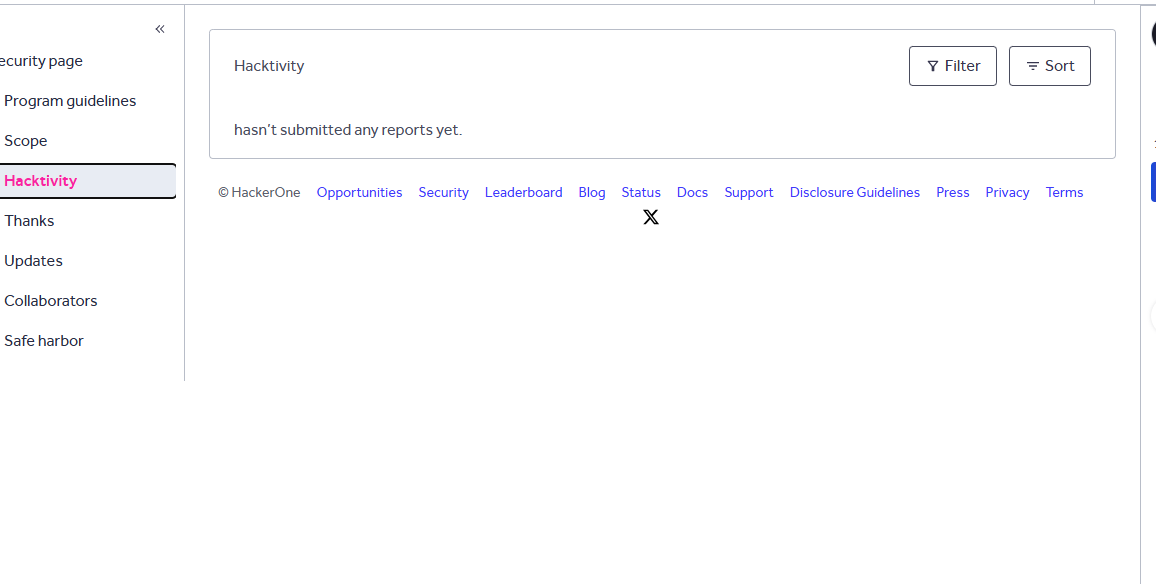
Task: View the Privacy footer link
Action: (1007, 192)
